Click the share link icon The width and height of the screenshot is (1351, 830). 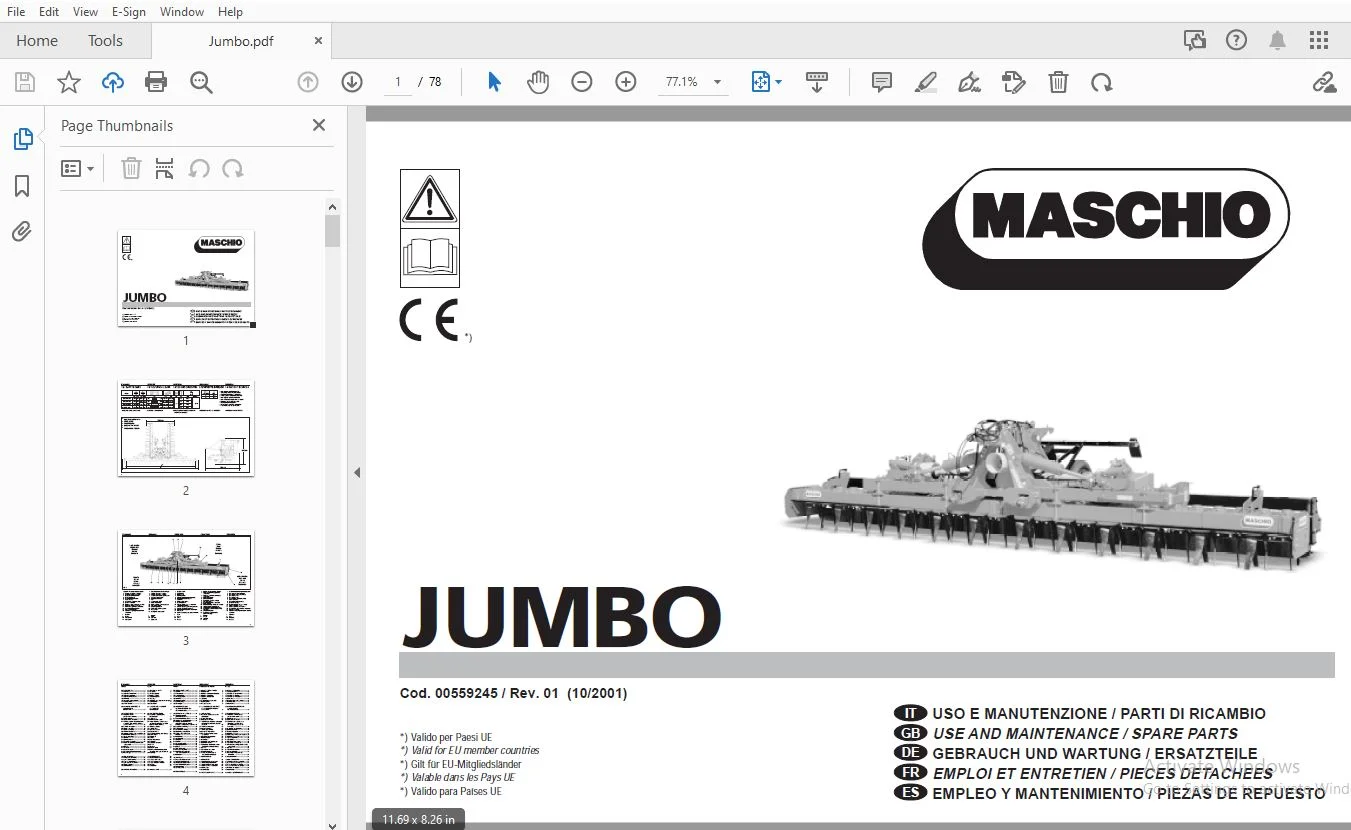click(1325, 82)
